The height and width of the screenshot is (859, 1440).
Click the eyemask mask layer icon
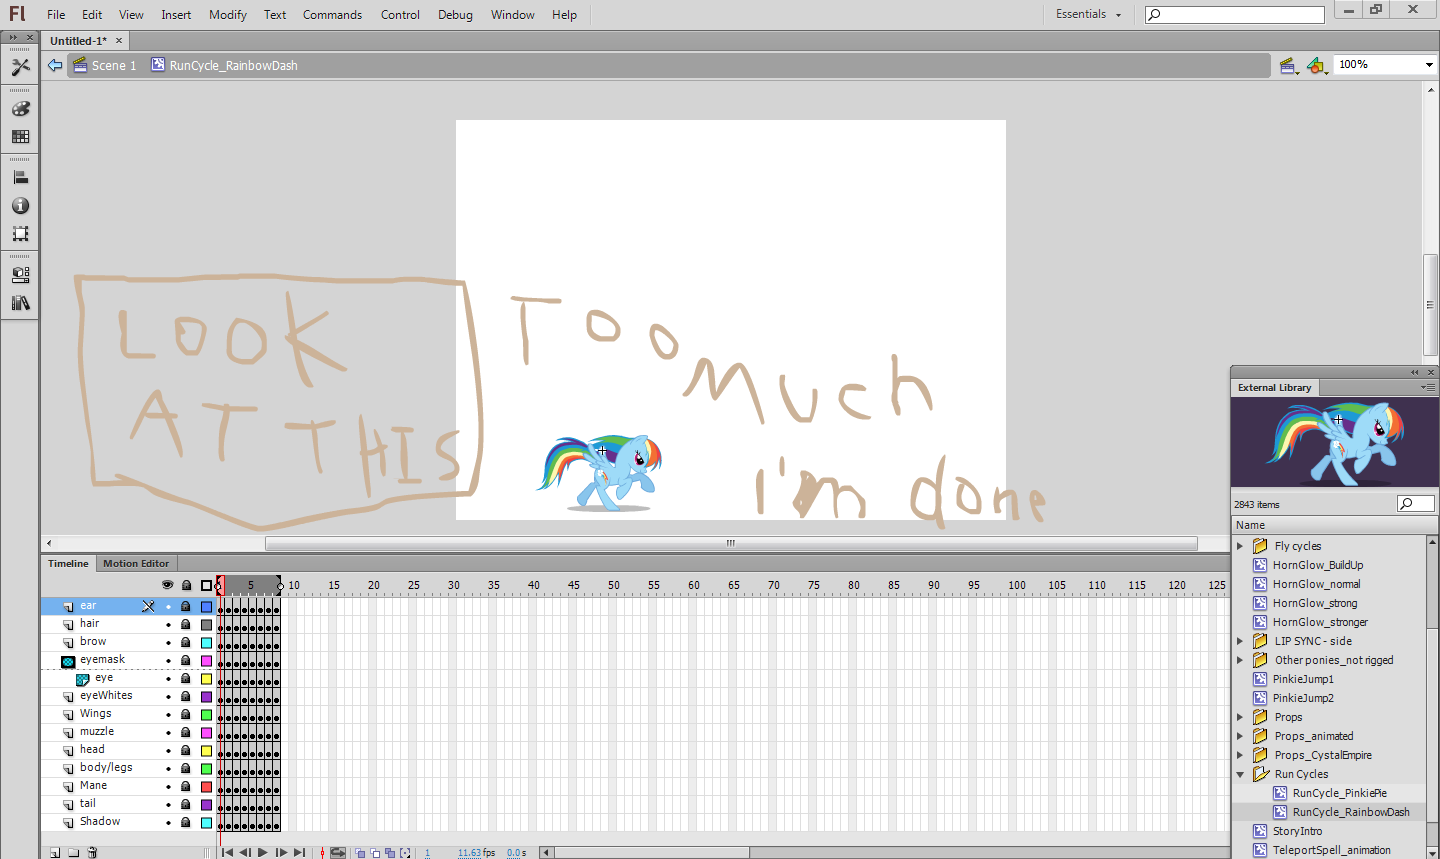(x=68, y=661)
